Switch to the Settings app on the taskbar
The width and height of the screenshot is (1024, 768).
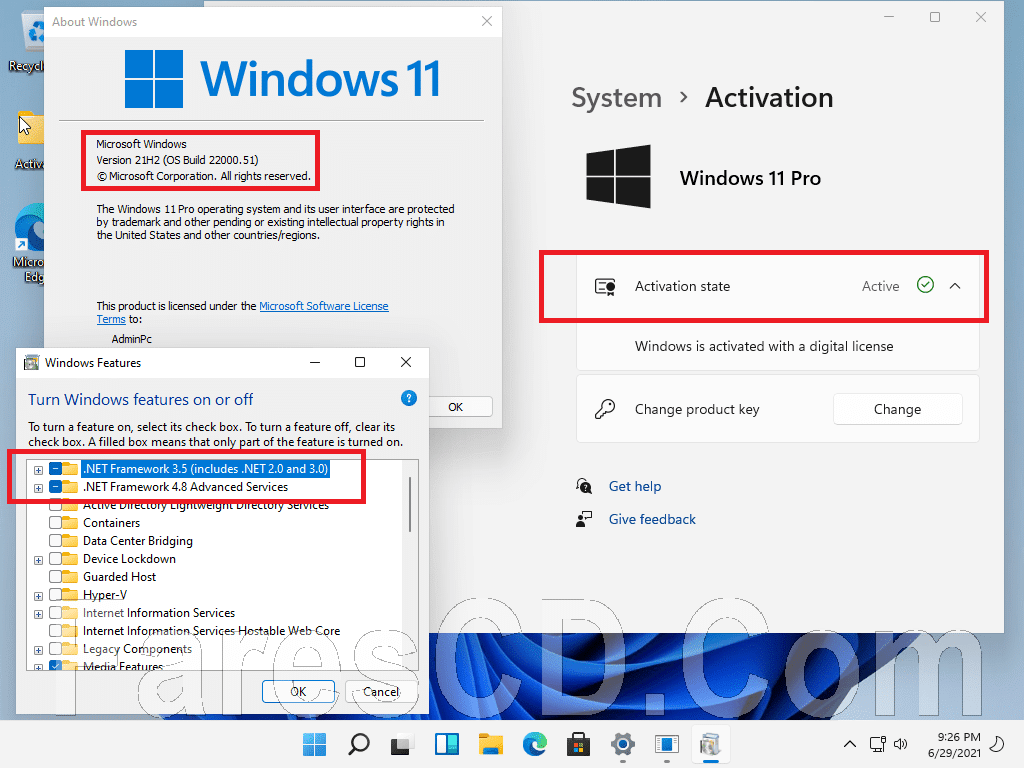(623, 744)
